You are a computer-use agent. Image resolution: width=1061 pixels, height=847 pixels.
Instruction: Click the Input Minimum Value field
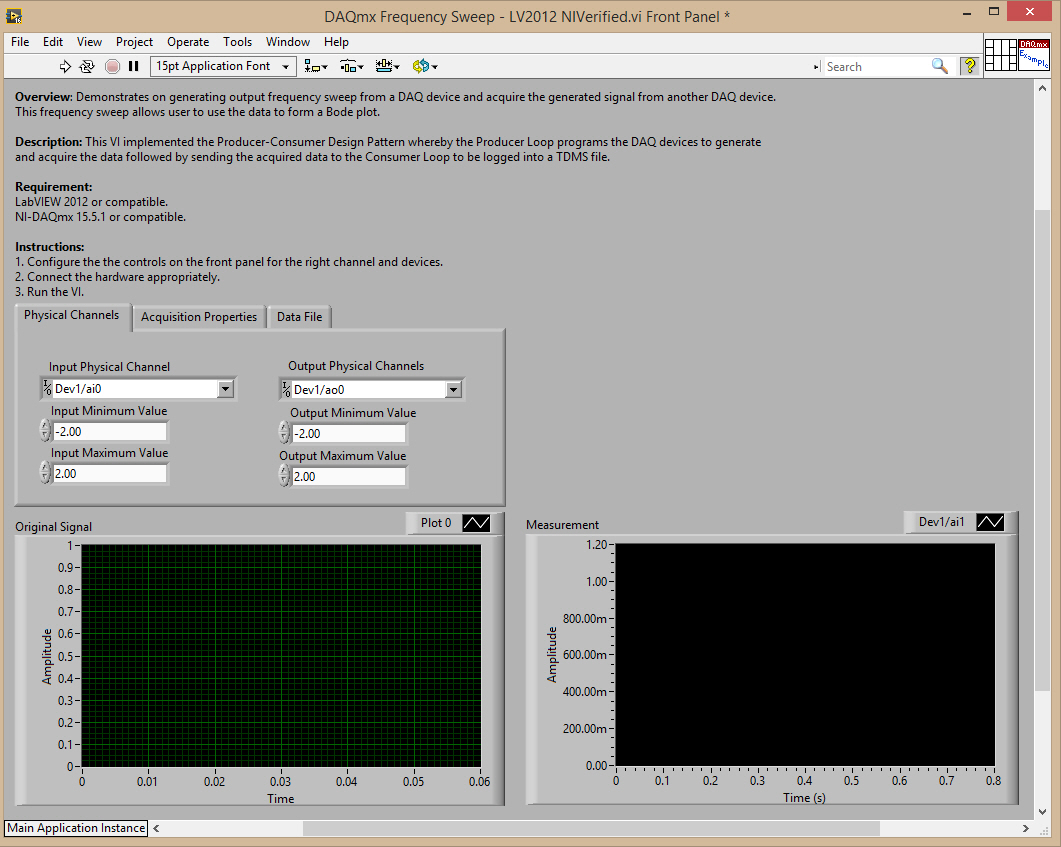point(110,432)
